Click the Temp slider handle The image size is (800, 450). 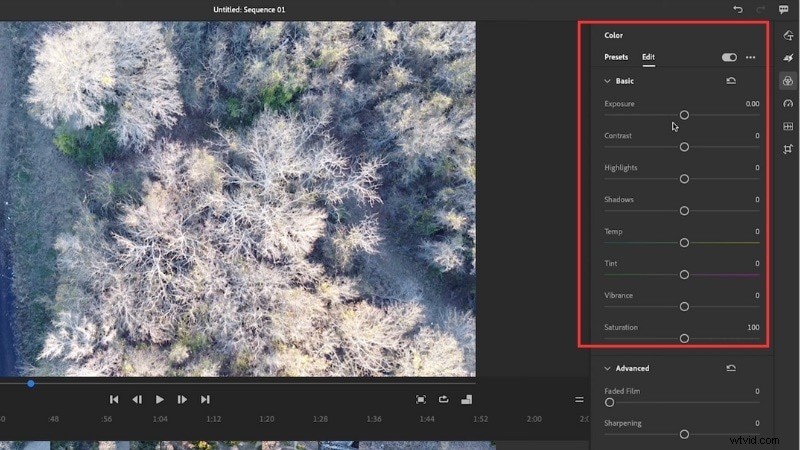[684, 242]
